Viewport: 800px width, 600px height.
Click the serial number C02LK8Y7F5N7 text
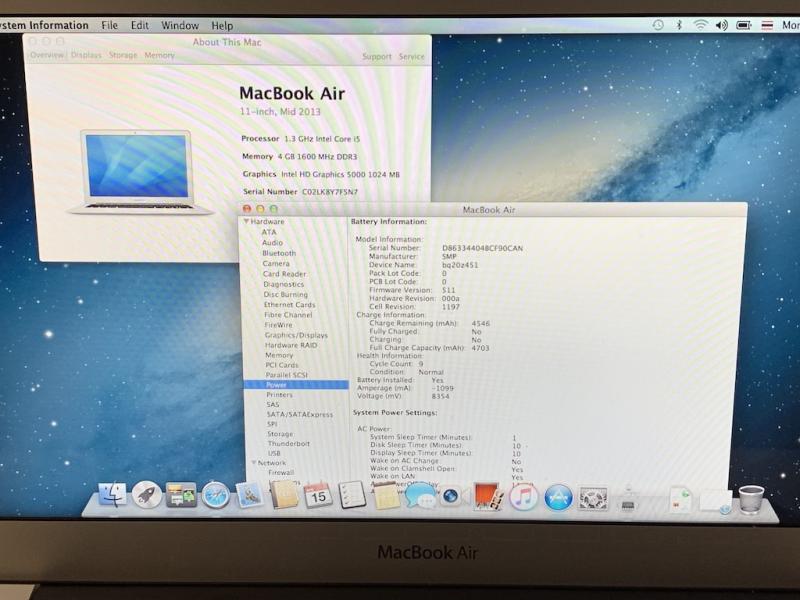coord(330,192)
